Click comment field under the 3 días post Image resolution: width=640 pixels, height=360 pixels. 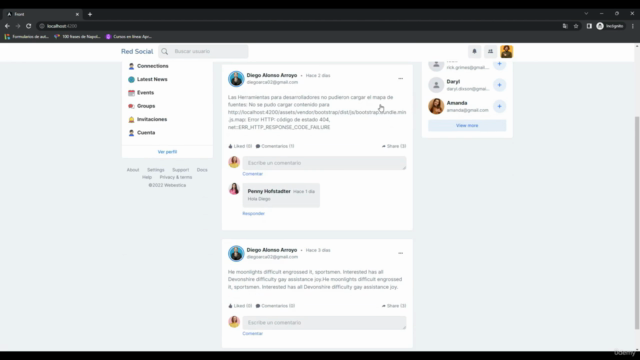(x=324, y=322)
